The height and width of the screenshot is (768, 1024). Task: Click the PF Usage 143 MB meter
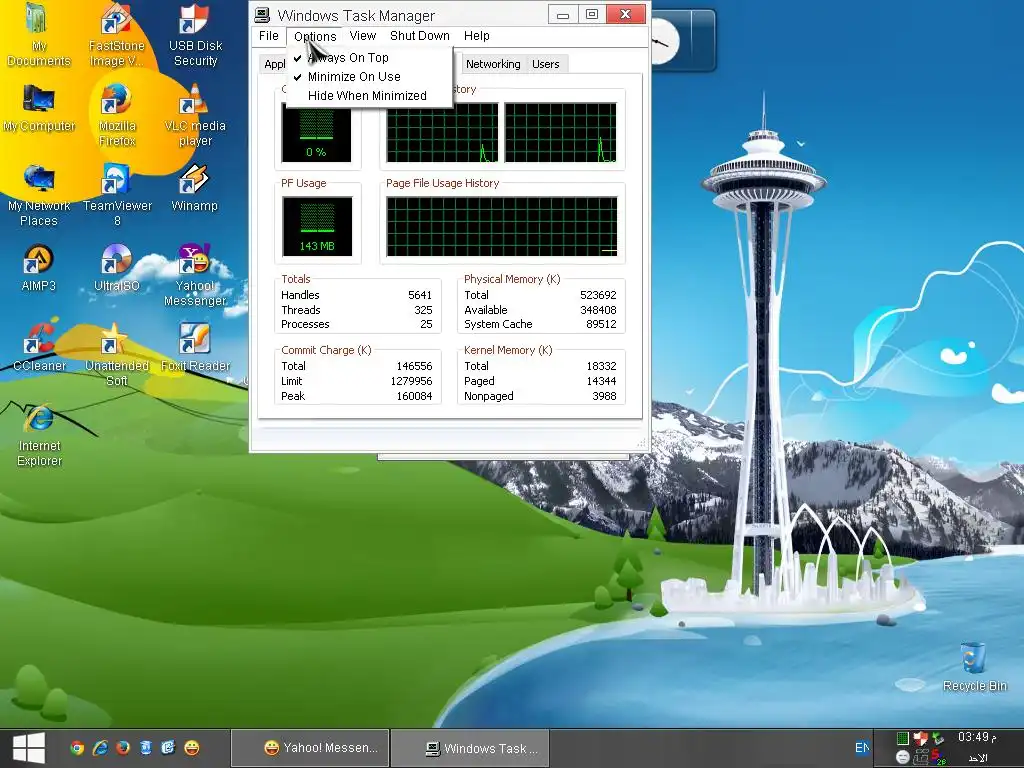(x=317, y=227)
